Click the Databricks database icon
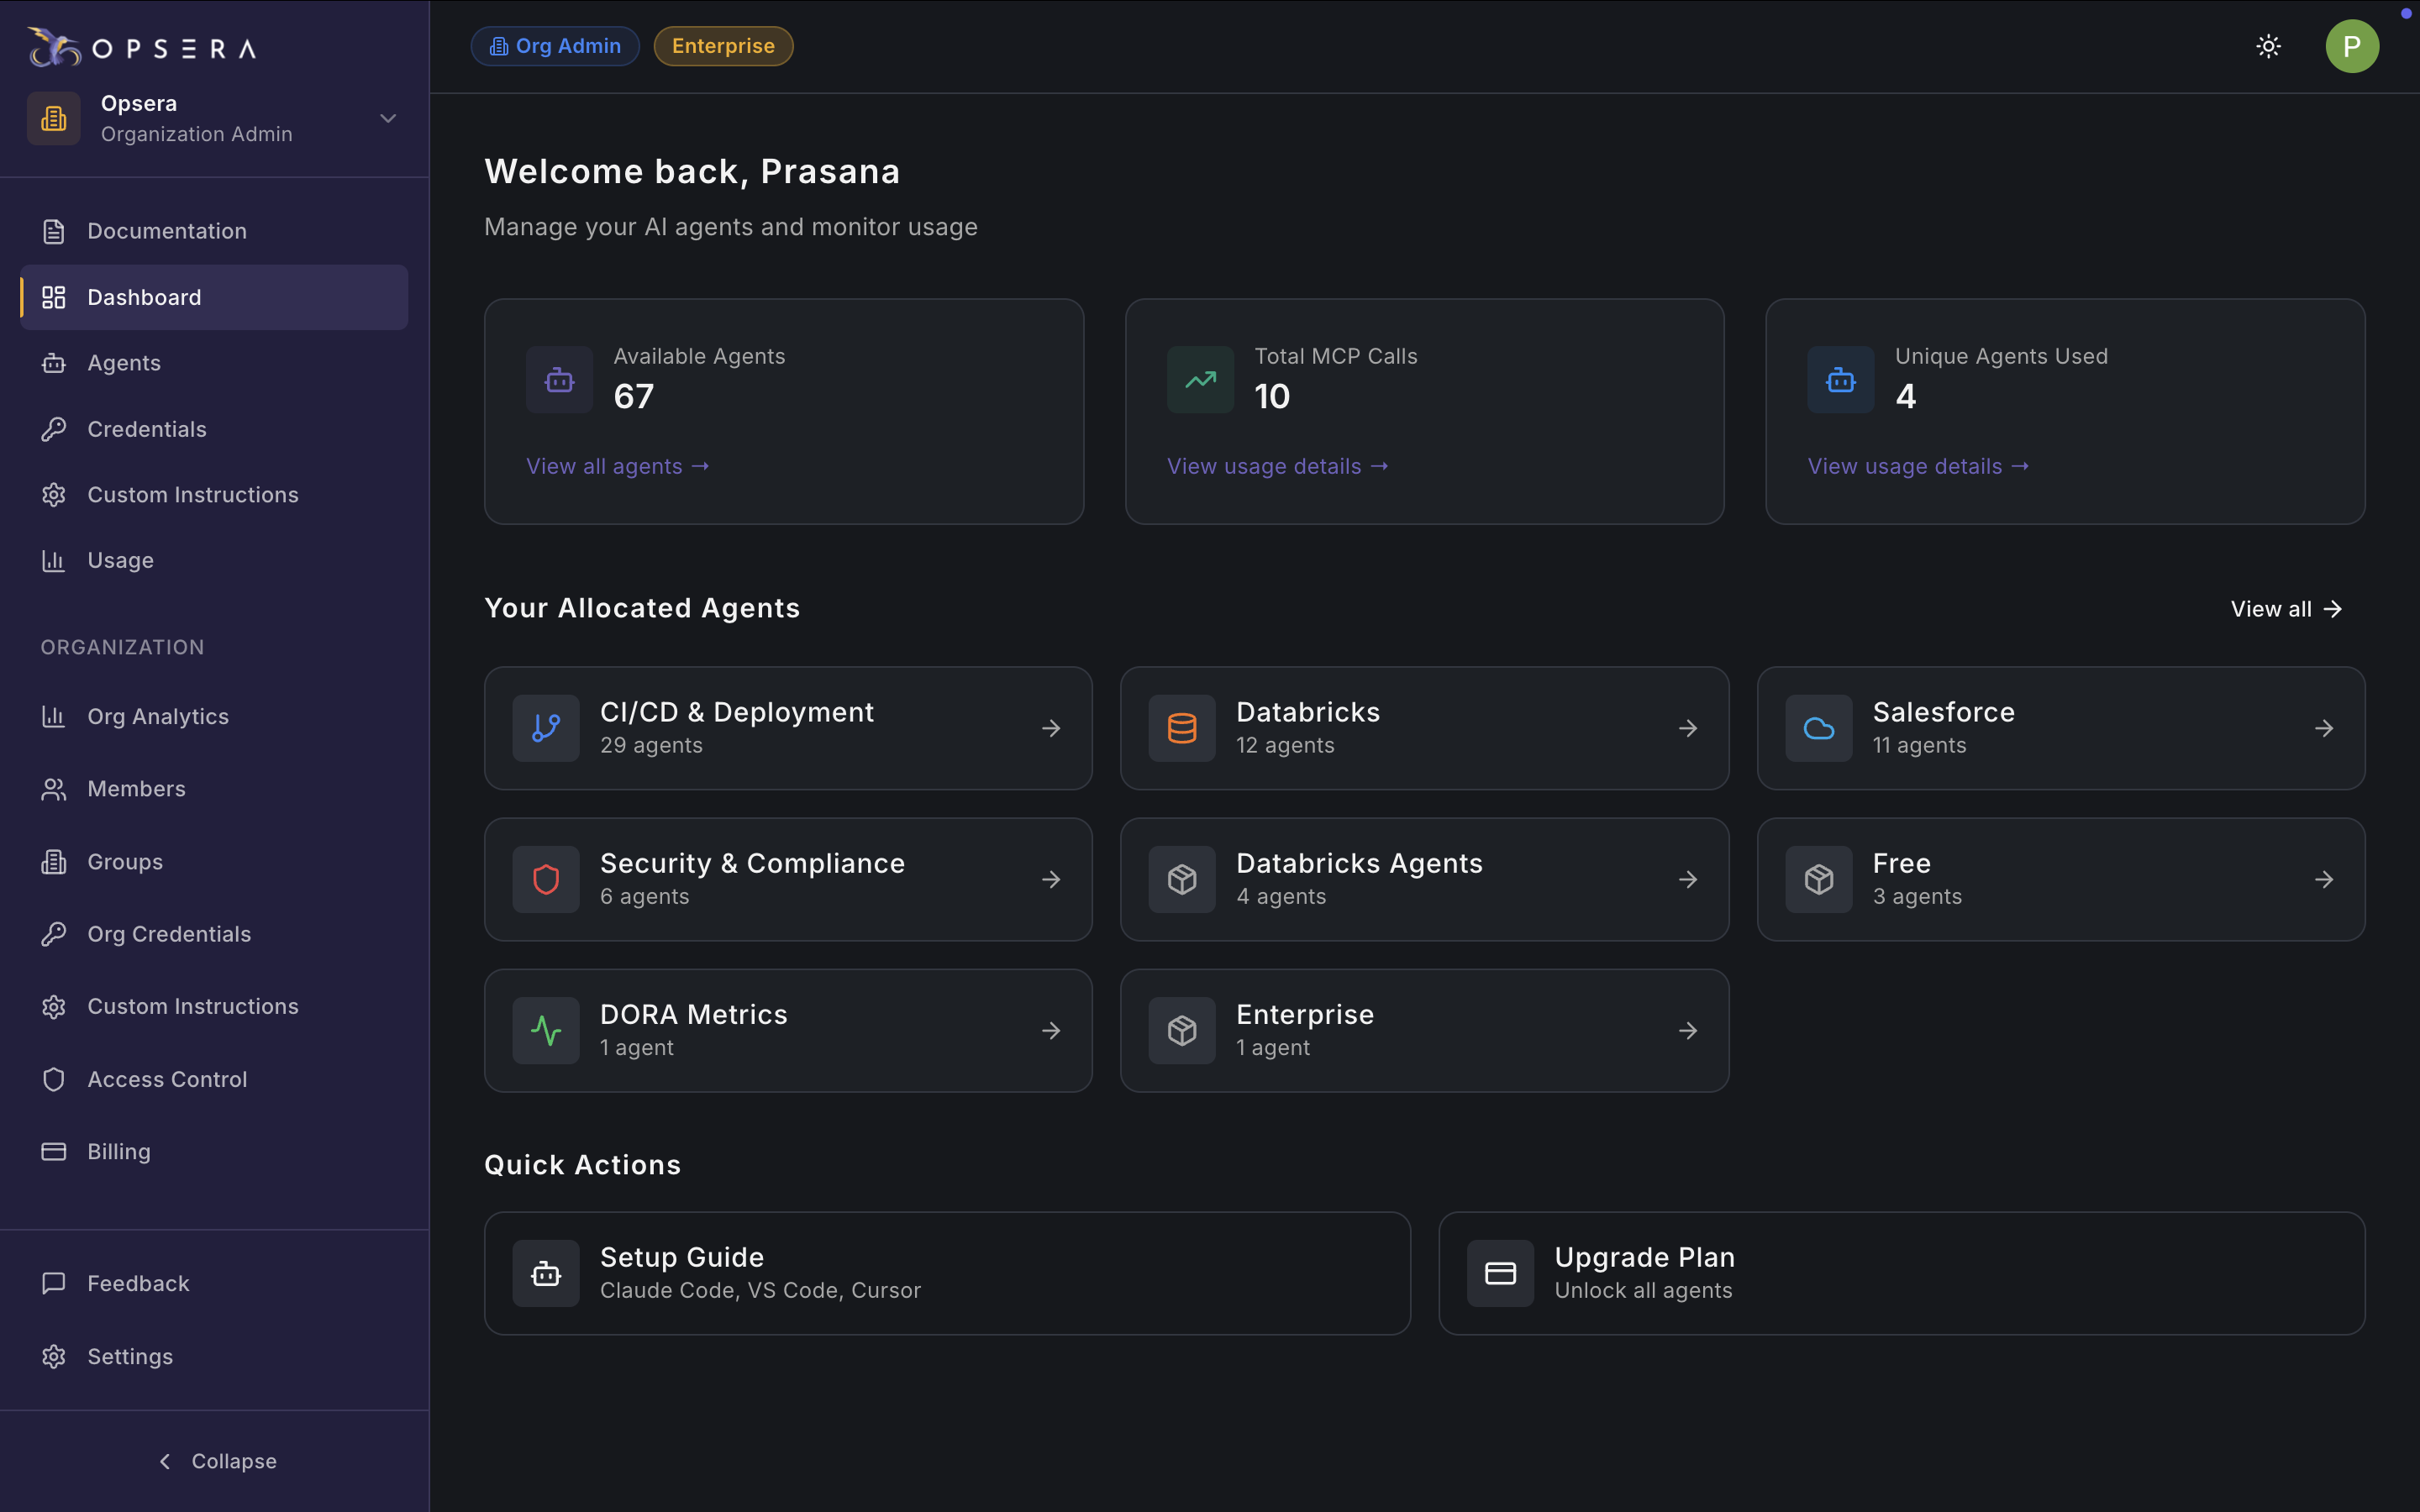 (x=1182, y=728)
